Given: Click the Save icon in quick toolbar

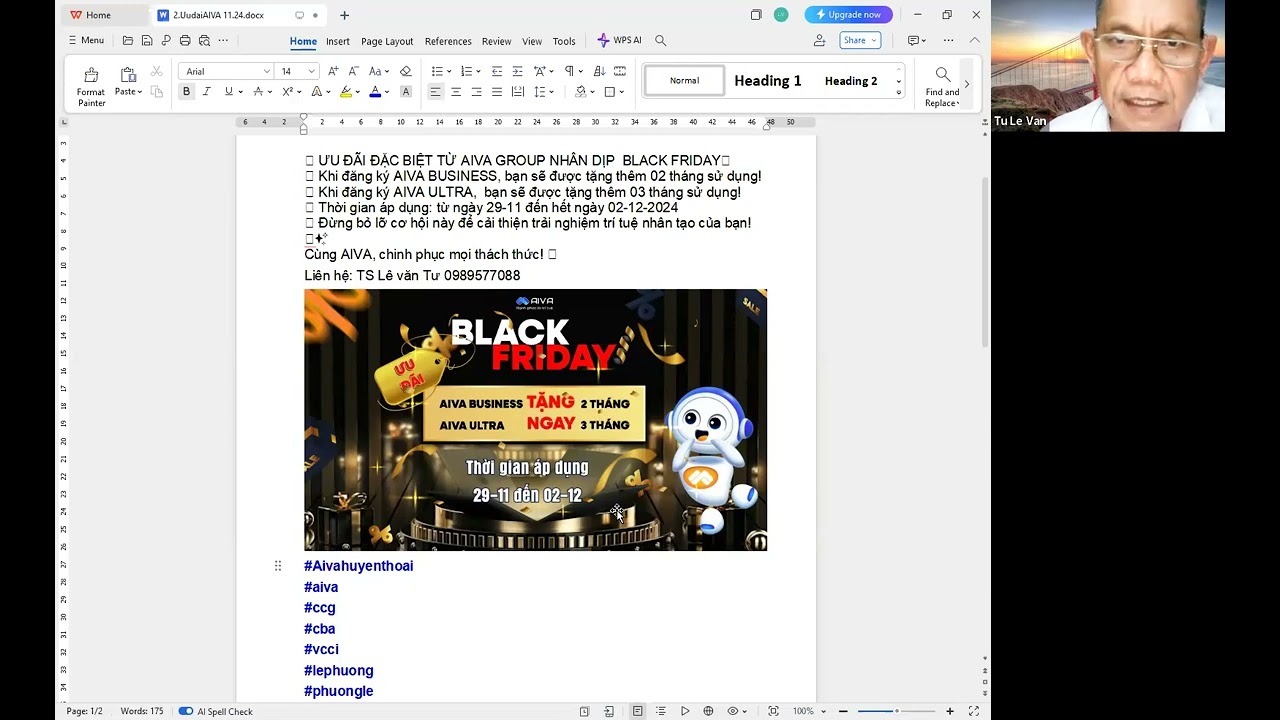Looking at the screenshot, I should click(147, 41).
